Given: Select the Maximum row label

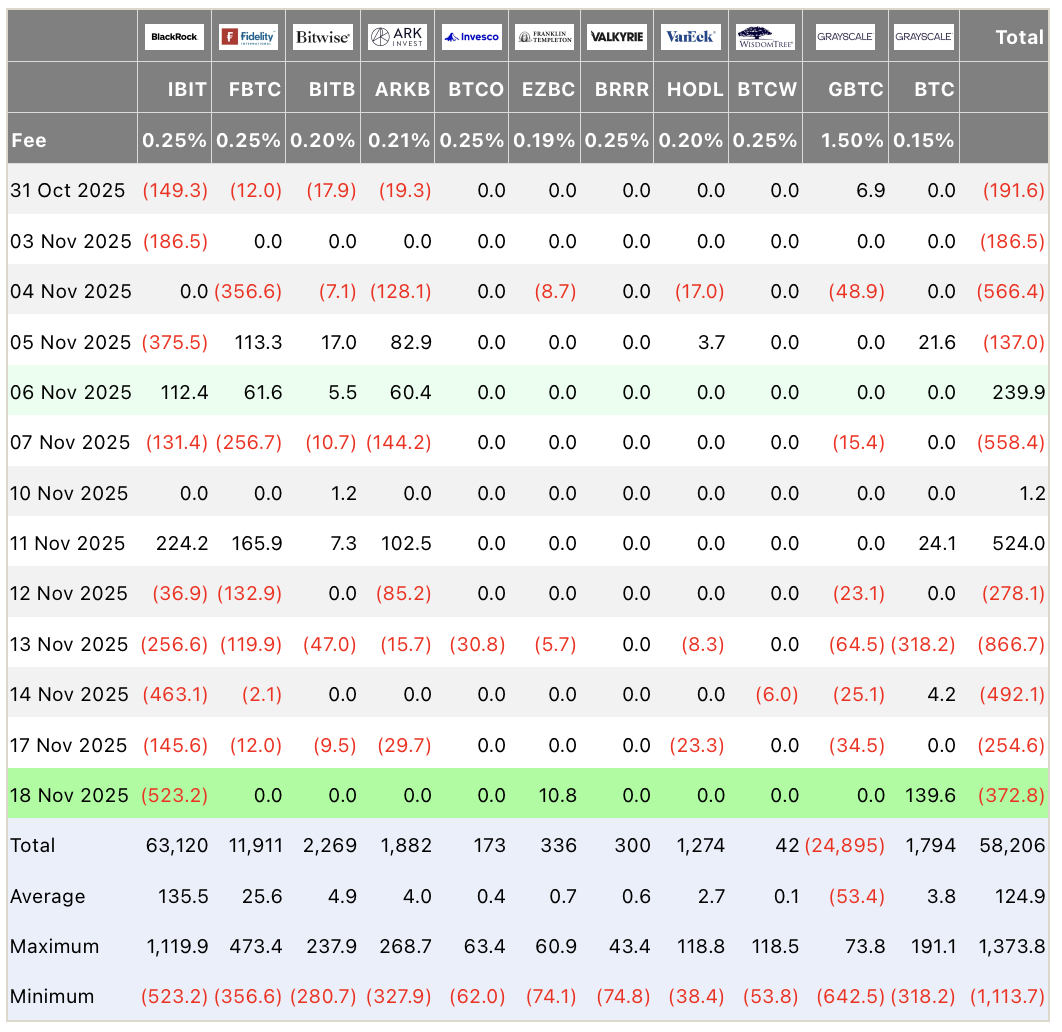Looking at the screenshot, I should pos(54,947).
